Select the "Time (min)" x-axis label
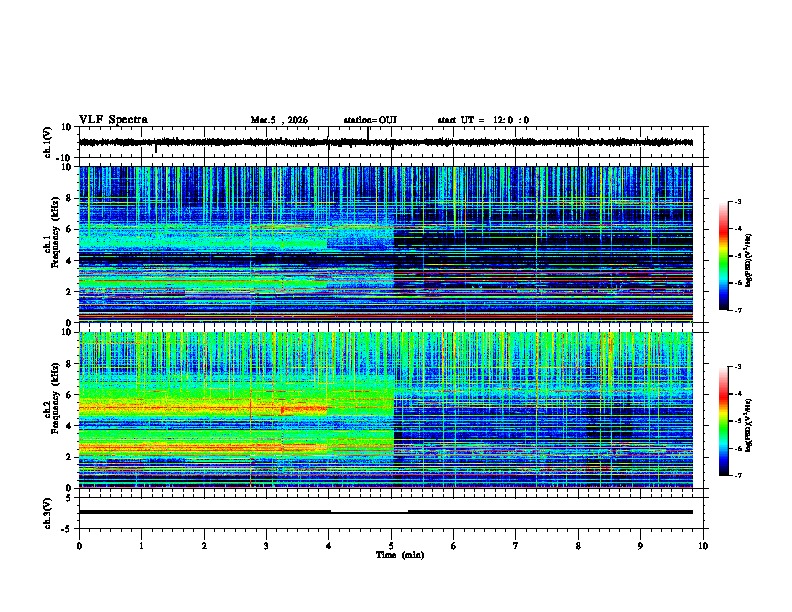The width and height of the screenshot is (792, 612). (x=400, y=555)
